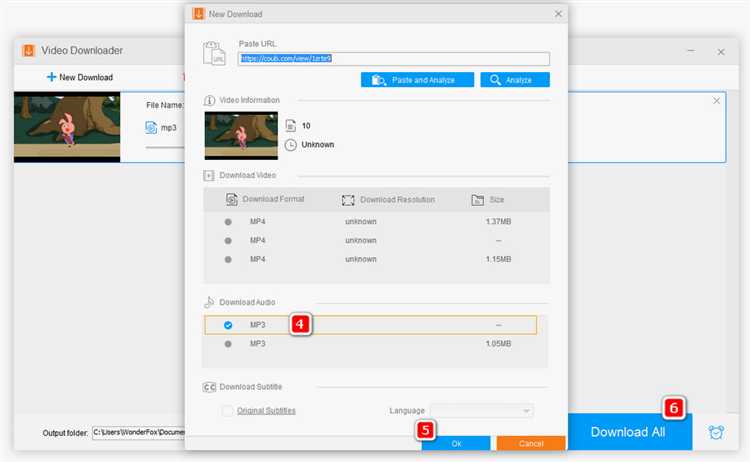Remove the download task with its X
Screen dimensions: 750x462
click(716, 101)
